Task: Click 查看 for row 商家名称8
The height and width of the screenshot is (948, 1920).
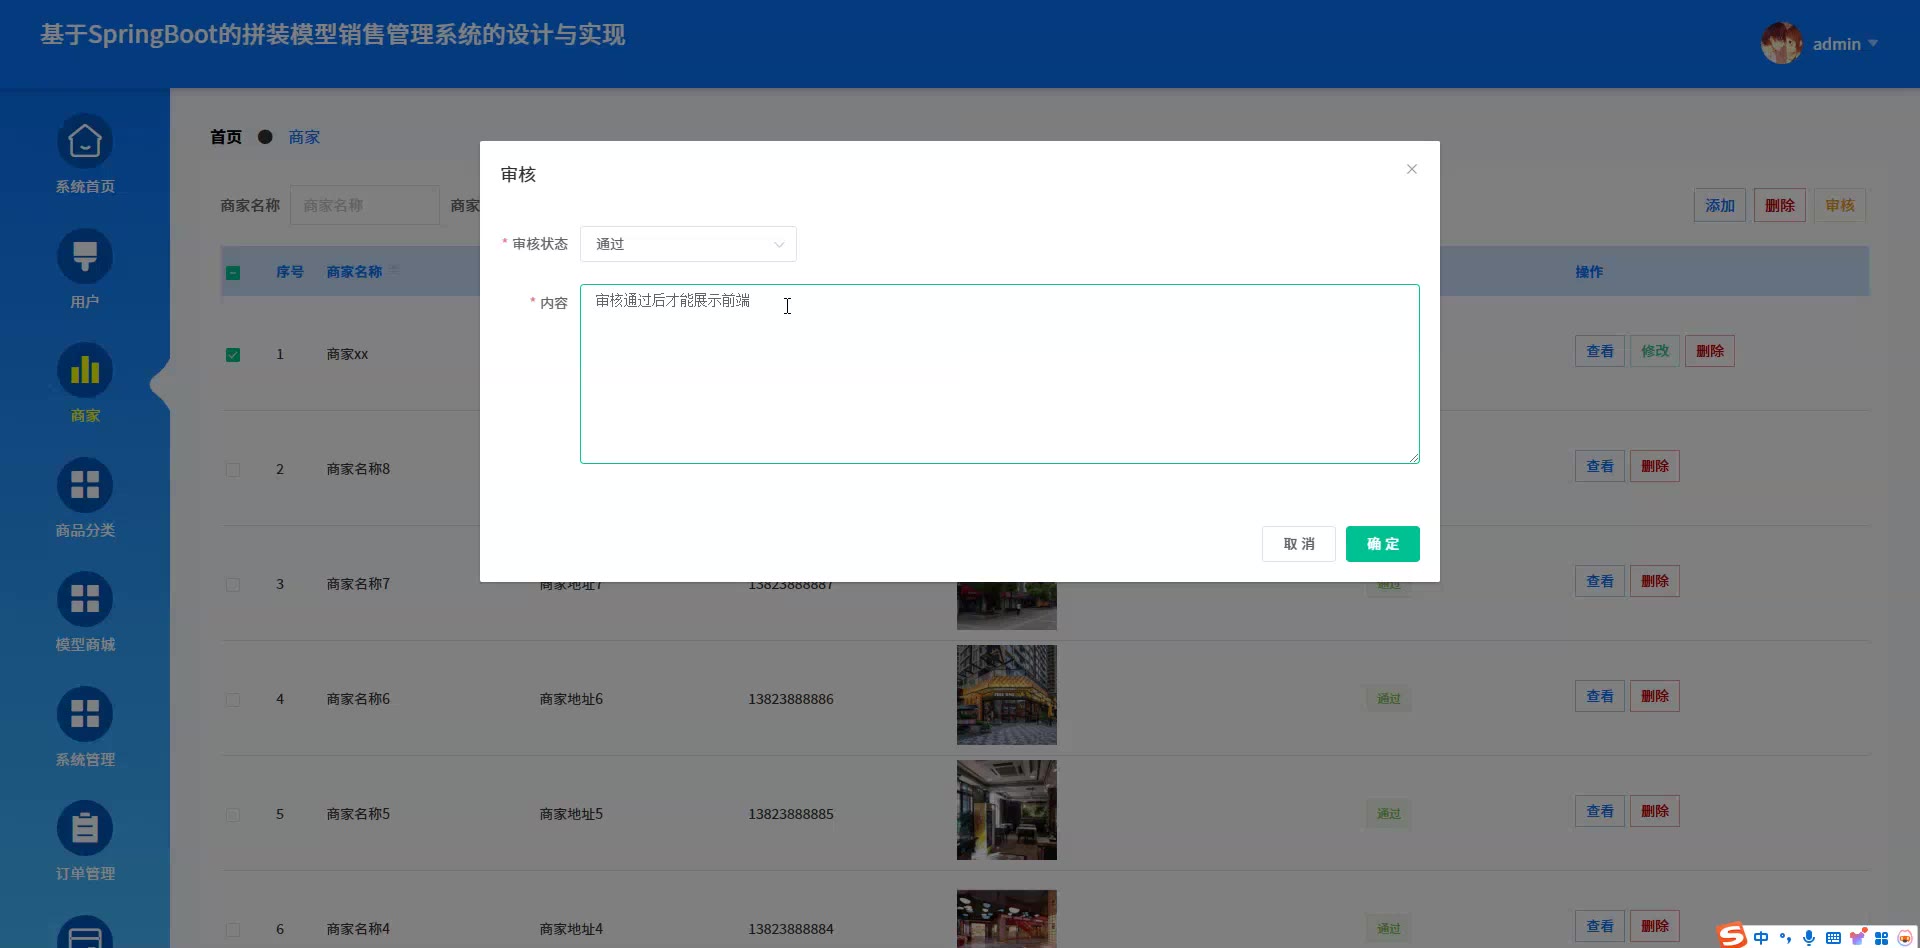Action: point(1600,466)
